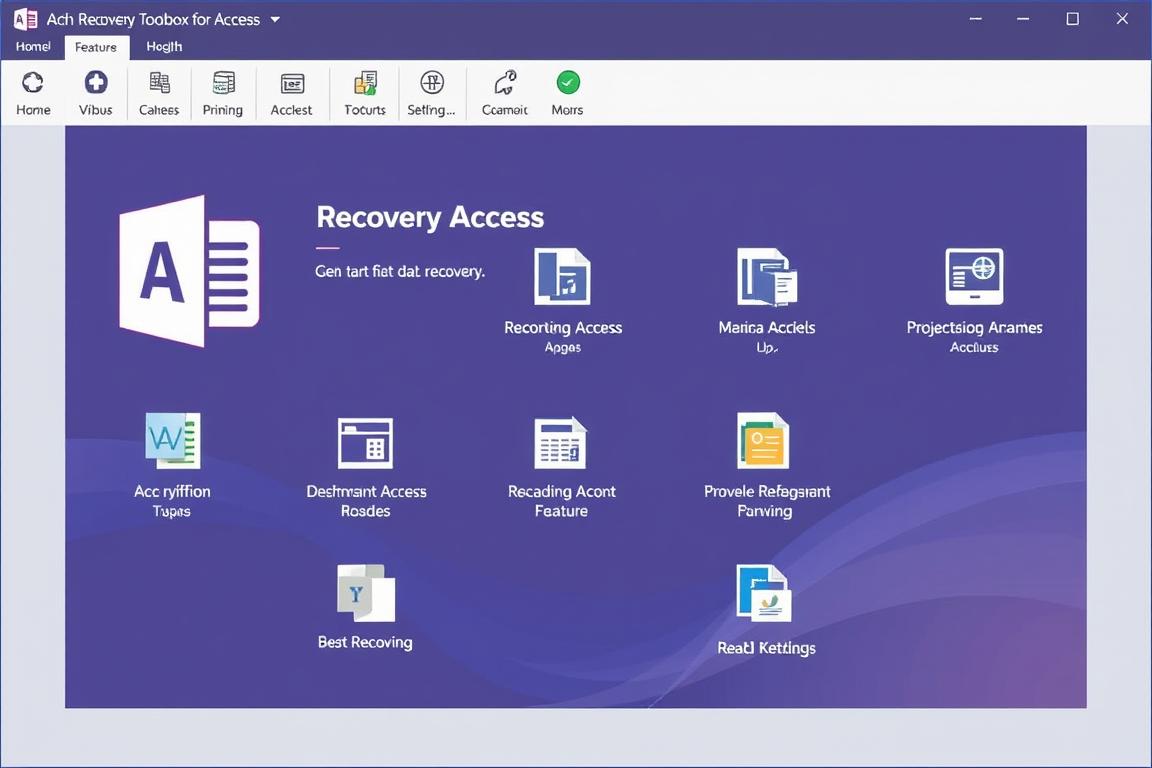Image resolution: width=1152 pixels, height=768 pixels.
Task: Open the Tocurts toolbar icon
Action: (365, 83)
